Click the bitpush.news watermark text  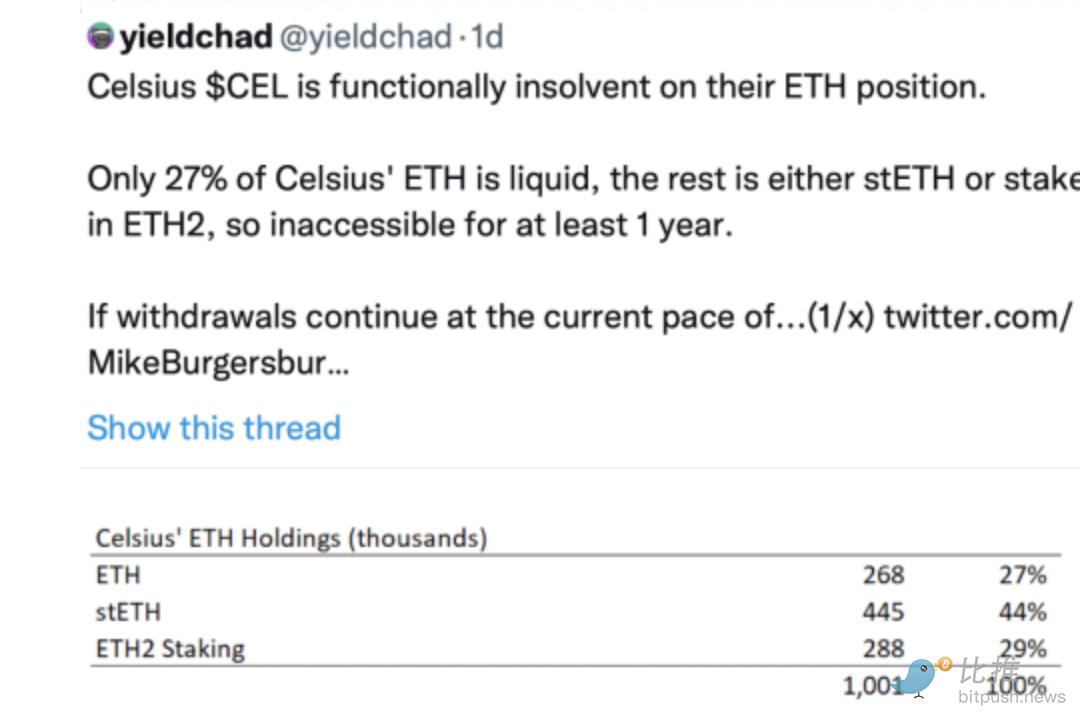[1012, 697]
